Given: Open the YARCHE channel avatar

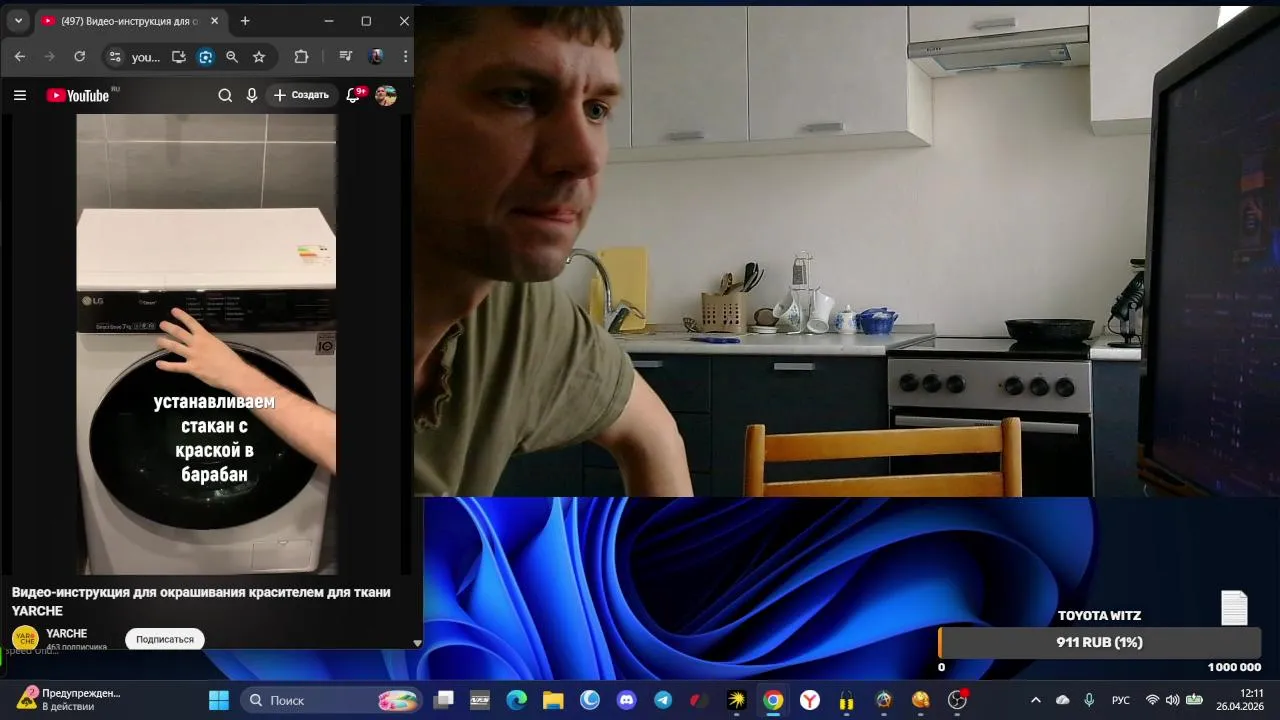Looking at the screenshot, I should click(25, 638).
